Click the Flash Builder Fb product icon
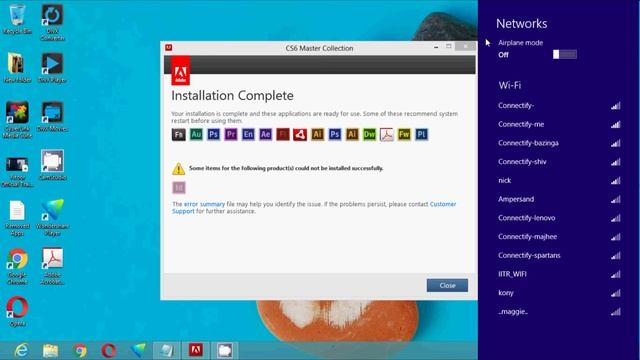 click(x=178, y=134)
